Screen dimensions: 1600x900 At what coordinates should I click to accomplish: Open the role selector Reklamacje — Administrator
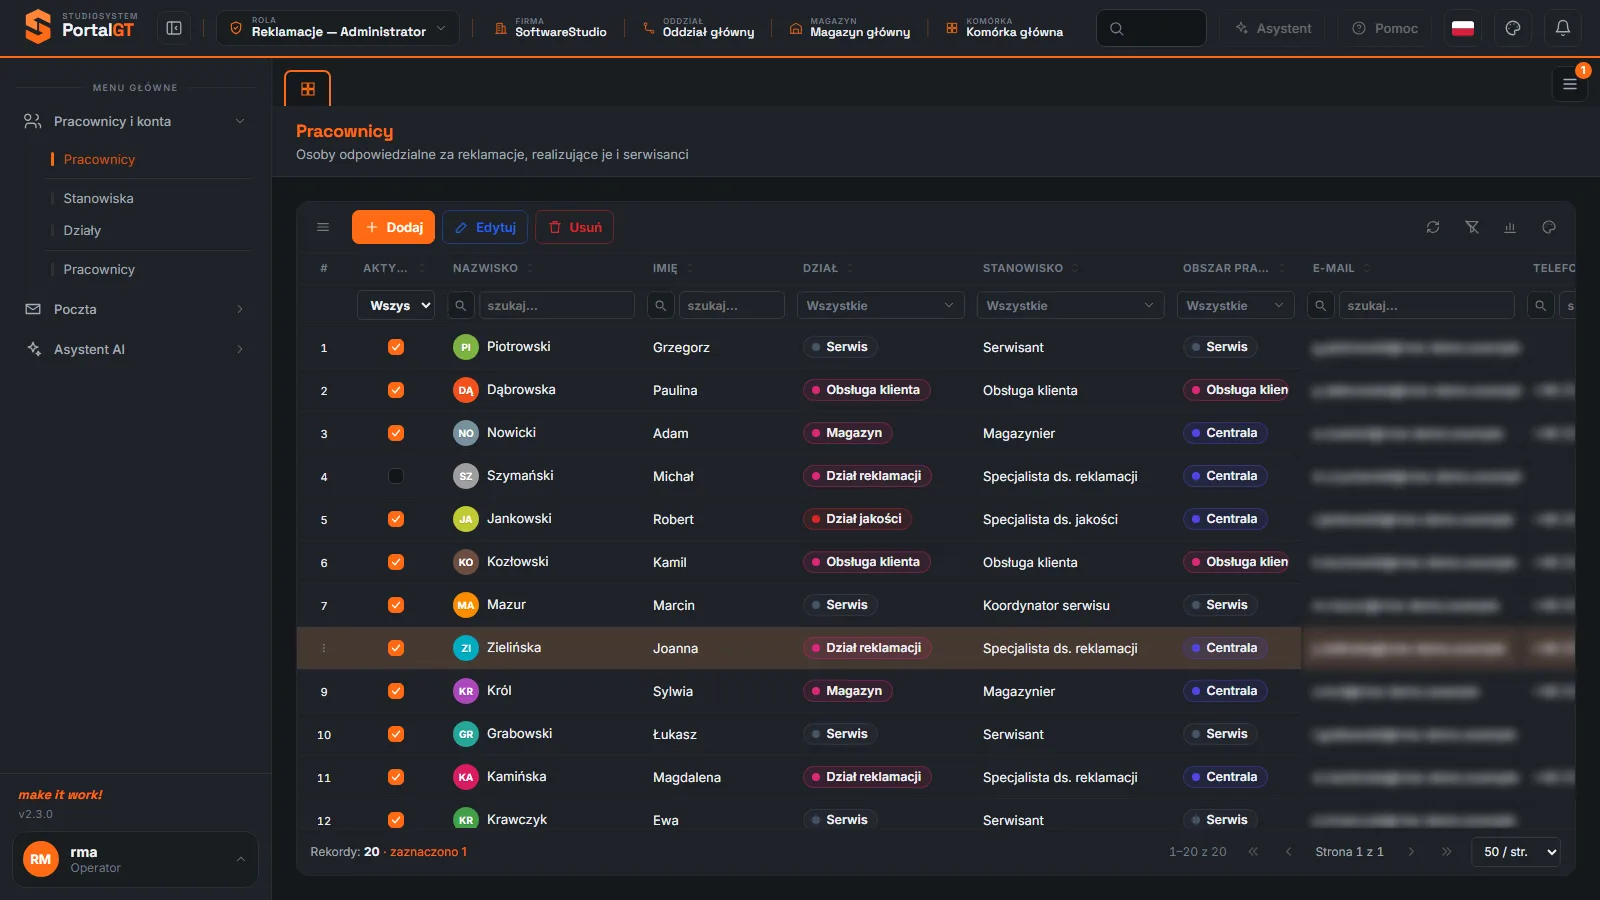coord(338,28)
